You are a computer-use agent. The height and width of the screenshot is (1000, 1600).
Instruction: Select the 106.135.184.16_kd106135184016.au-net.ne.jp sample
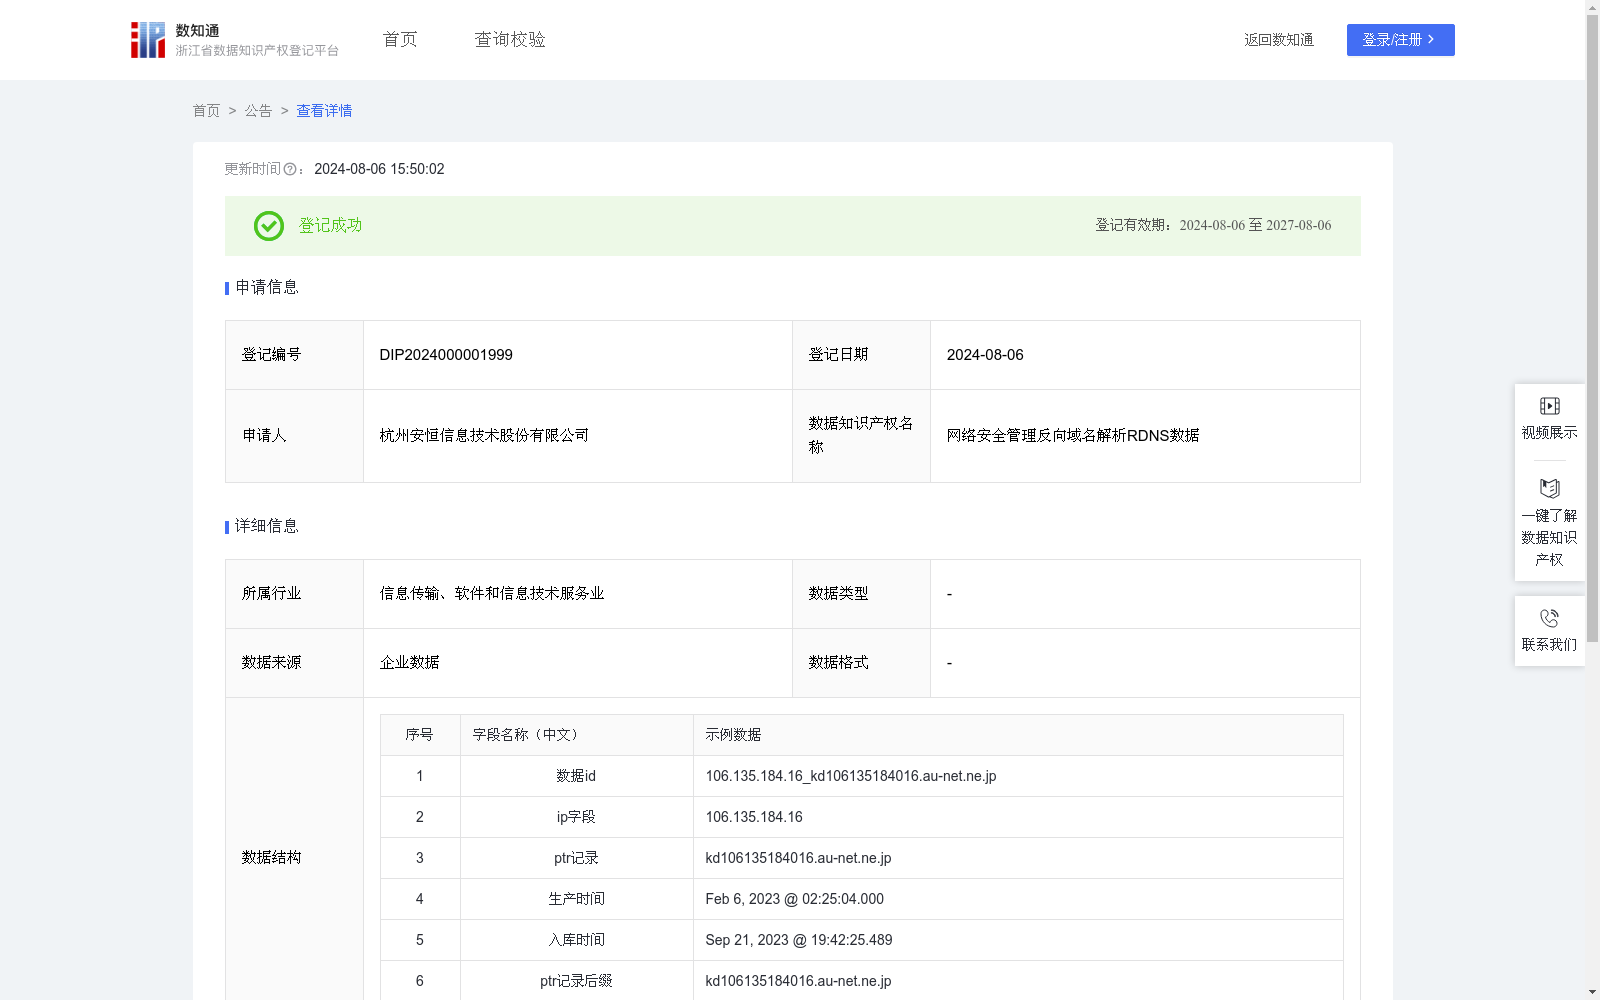(x=851, y=776)
